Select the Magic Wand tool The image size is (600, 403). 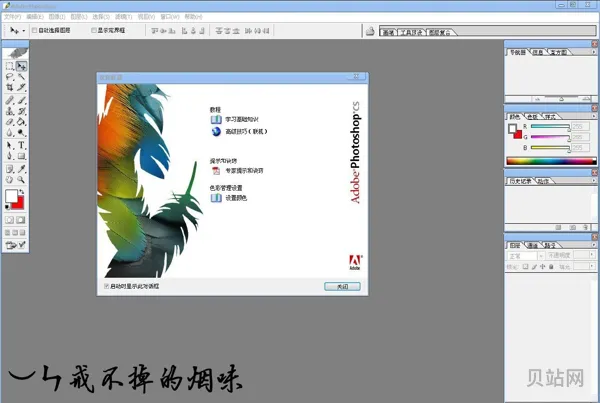(21, 77)
